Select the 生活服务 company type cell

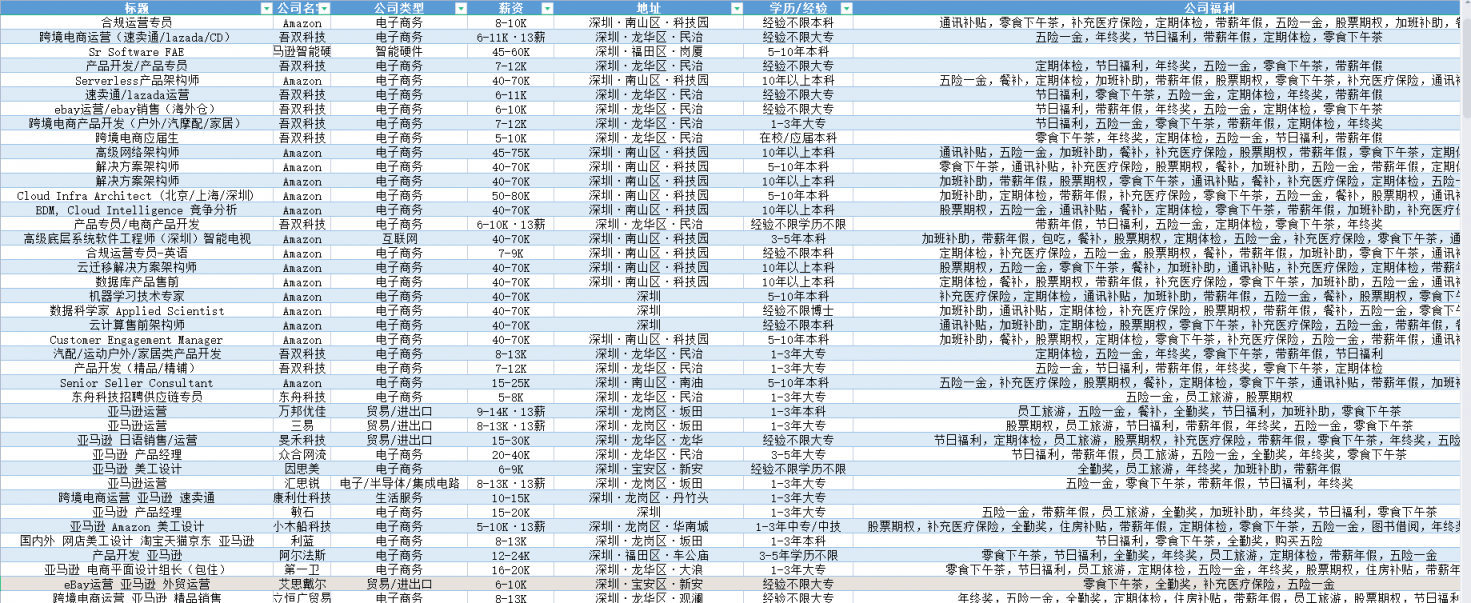(399, 498)
